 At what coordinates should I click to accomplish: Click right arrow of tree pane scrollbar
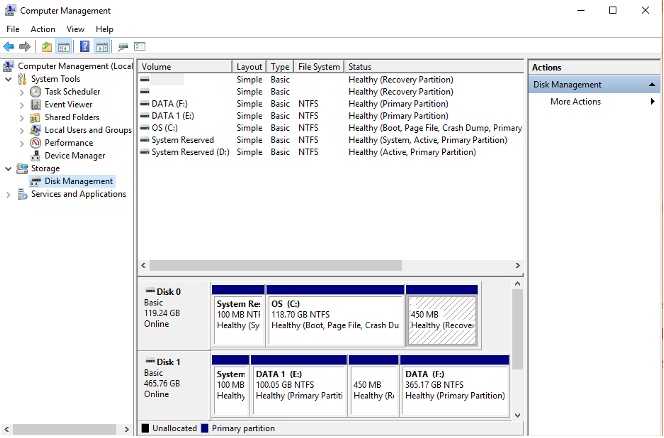click(126, 429)
